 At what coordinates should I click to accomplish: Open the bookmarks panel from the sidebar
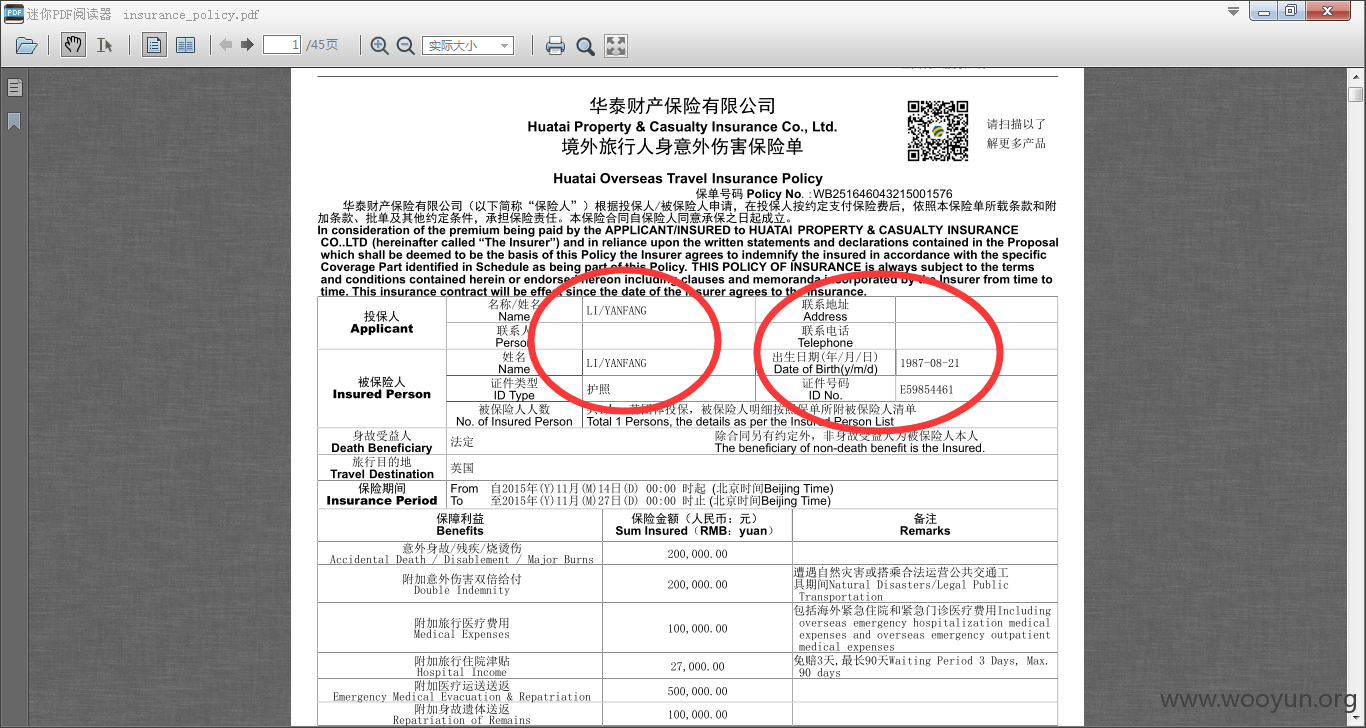coord(14,121)
